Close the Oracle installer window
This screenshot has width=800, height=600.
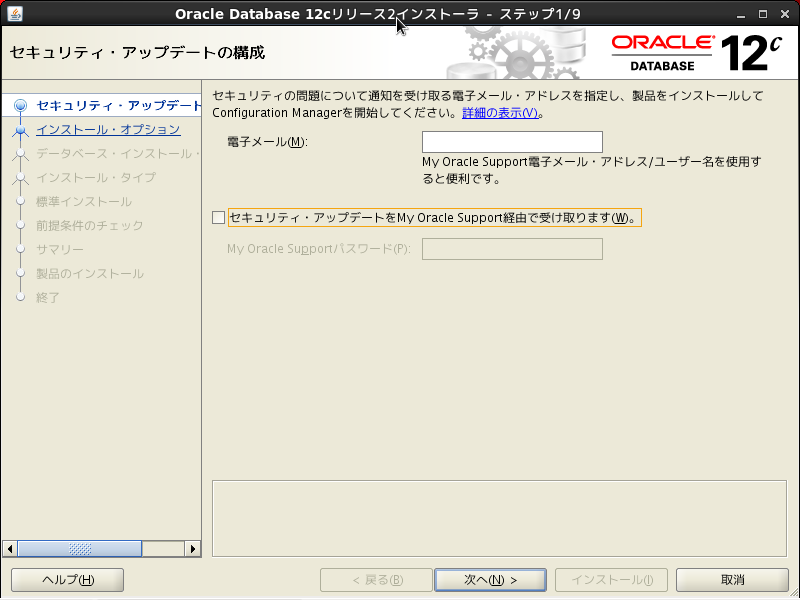click(x=784, y=14)
